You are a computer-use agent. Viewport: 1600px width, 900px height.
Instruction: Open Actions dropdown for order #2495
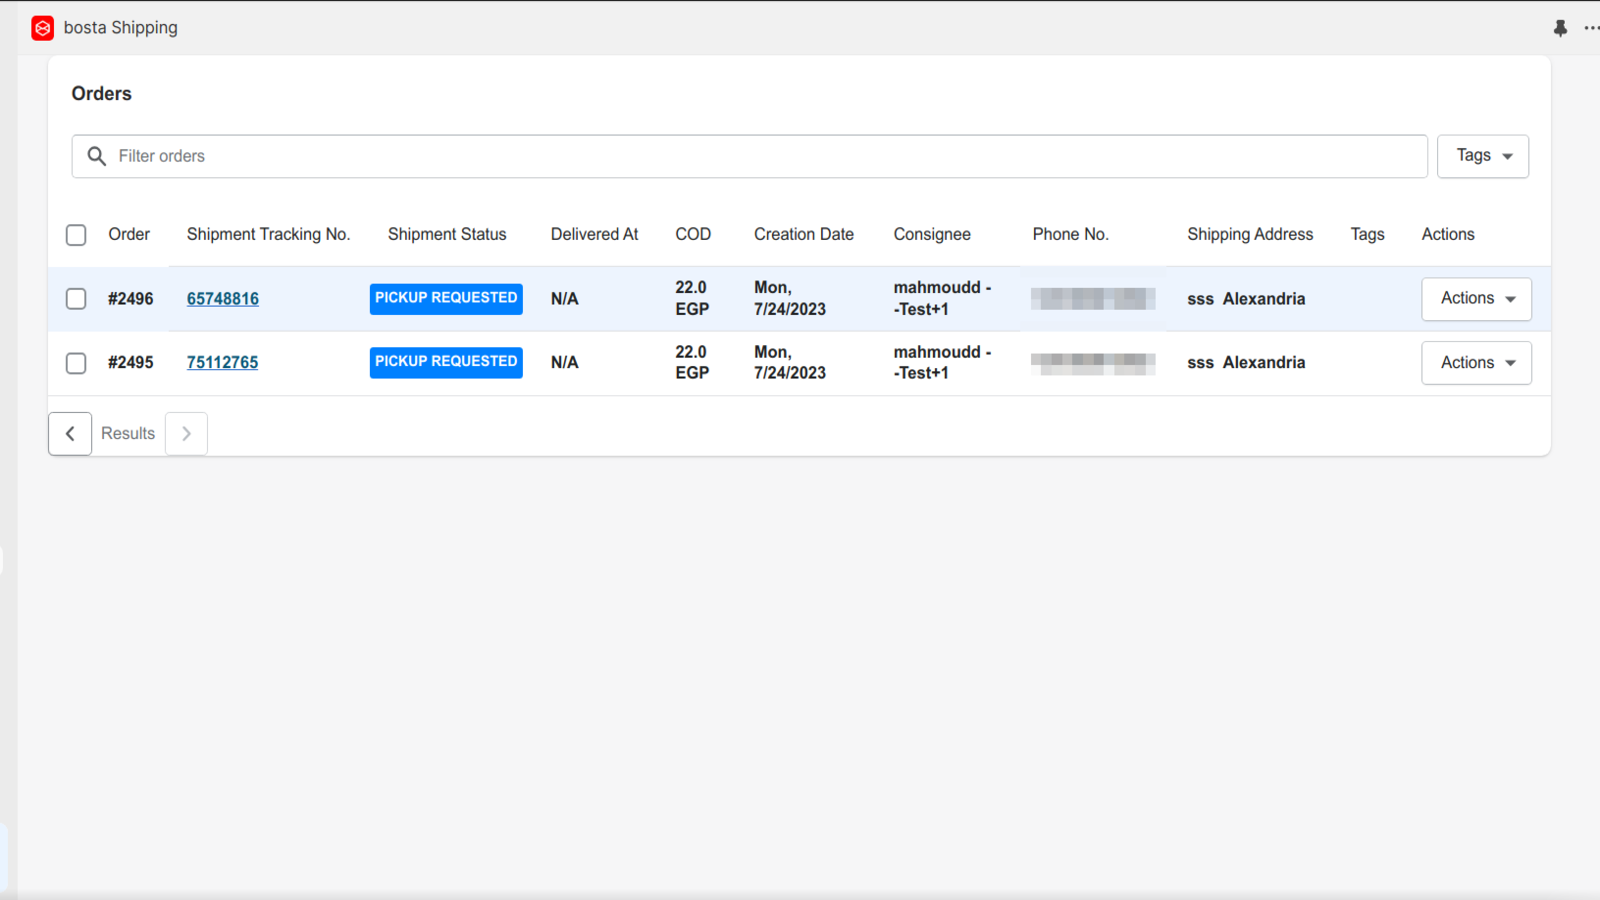[1476, 363]
